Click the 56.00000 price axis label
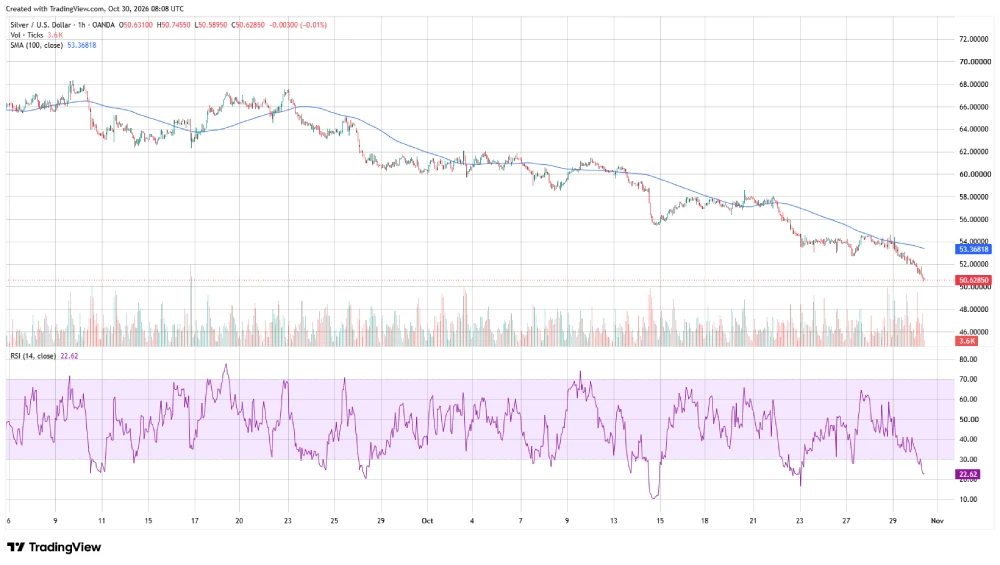 click(x=975, y=219)
